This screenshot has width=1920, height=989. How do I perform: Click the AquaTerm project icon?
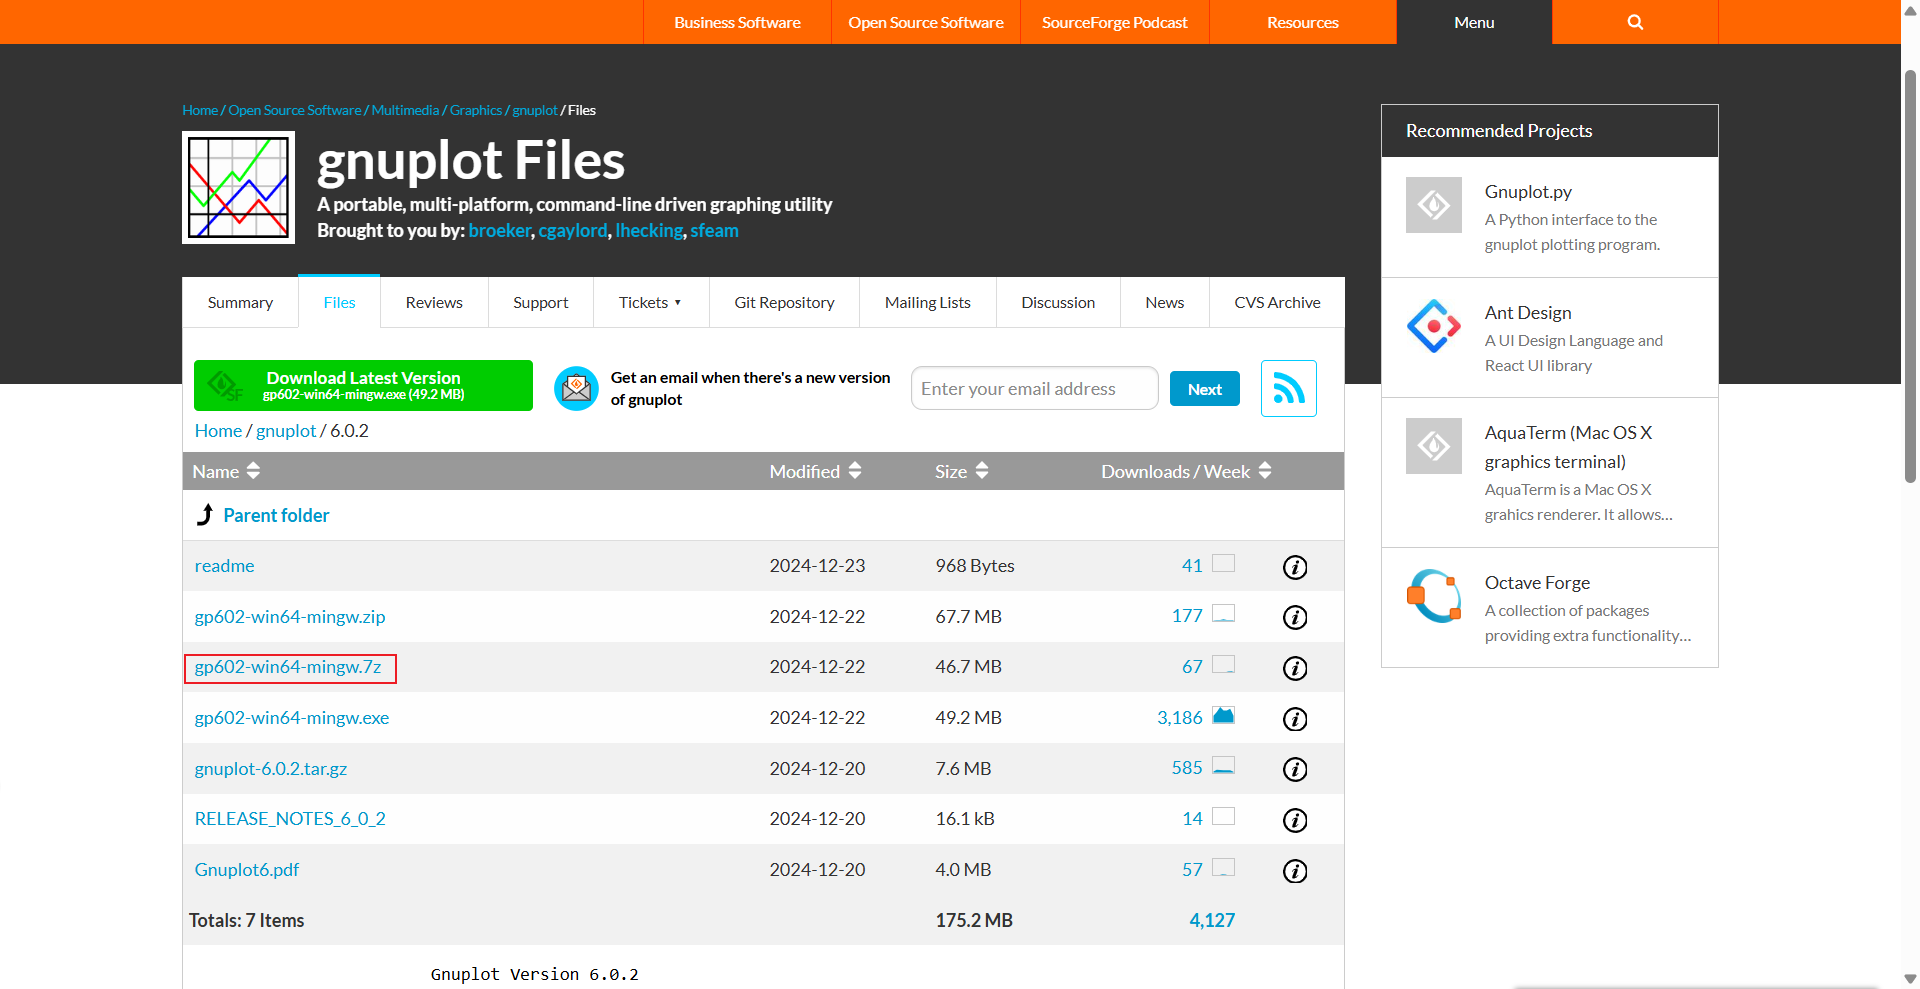click(x=1434, y=446)
